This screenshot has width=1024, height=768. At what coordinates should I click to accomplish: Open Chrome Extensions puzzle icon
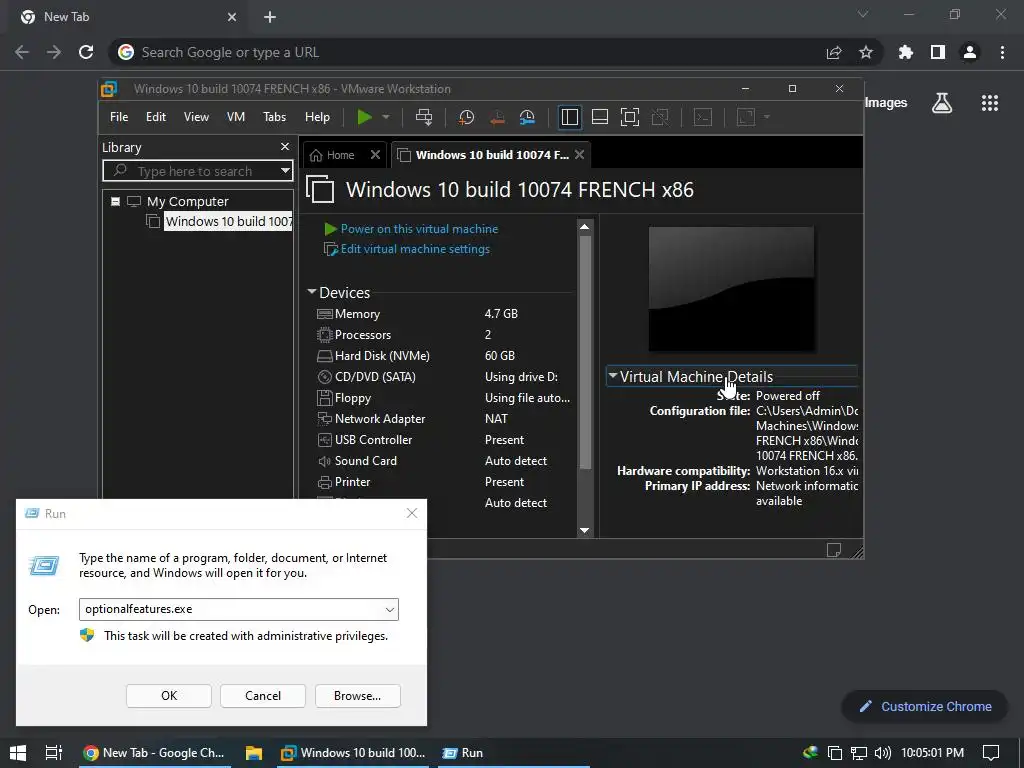click(906, 52)
